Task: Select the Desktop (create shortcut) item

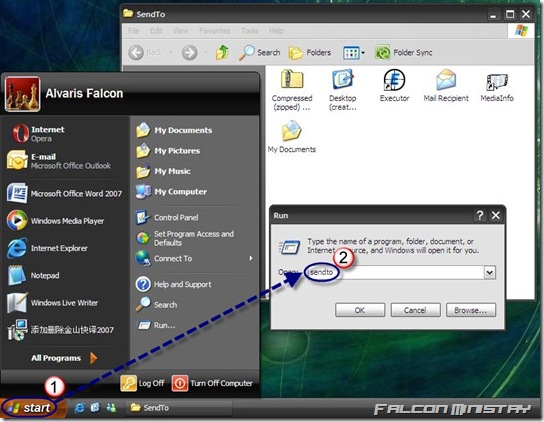Action: 343,90
